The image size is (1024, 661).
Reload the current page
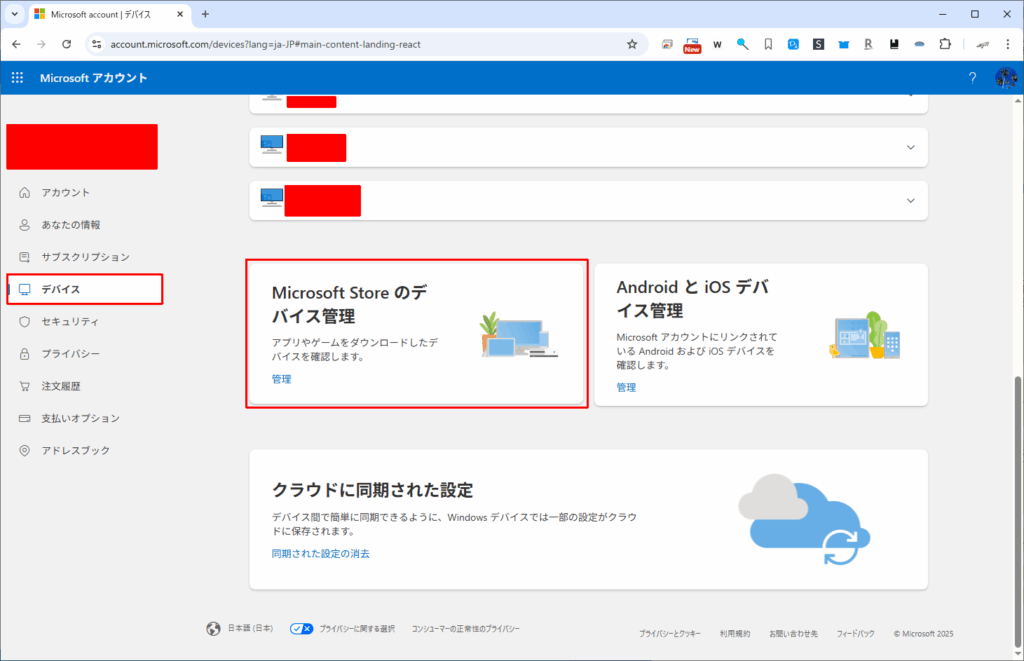(67, 44)
